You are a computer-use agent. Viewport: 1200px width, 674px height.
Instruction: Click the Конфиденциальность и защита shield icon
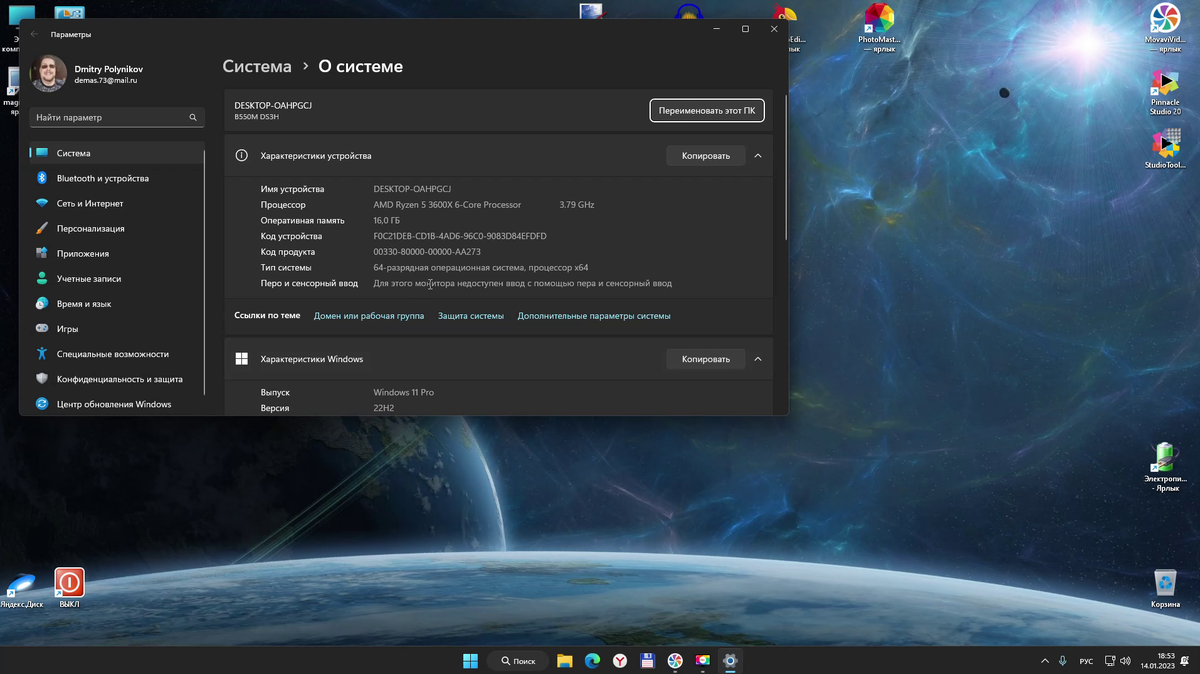click(x=42, y=379)
